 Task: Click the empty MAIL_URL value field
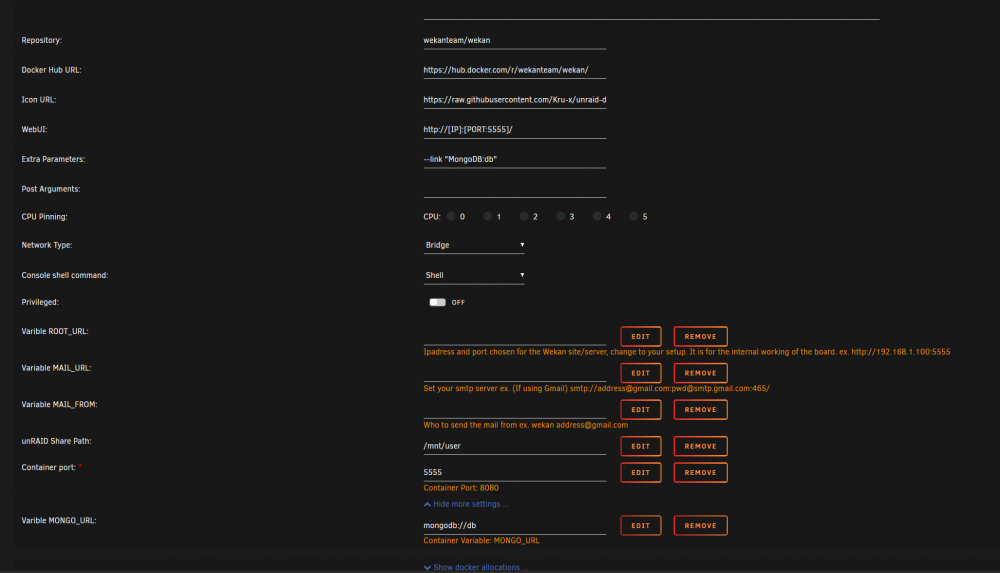click(x=515, y=373)
